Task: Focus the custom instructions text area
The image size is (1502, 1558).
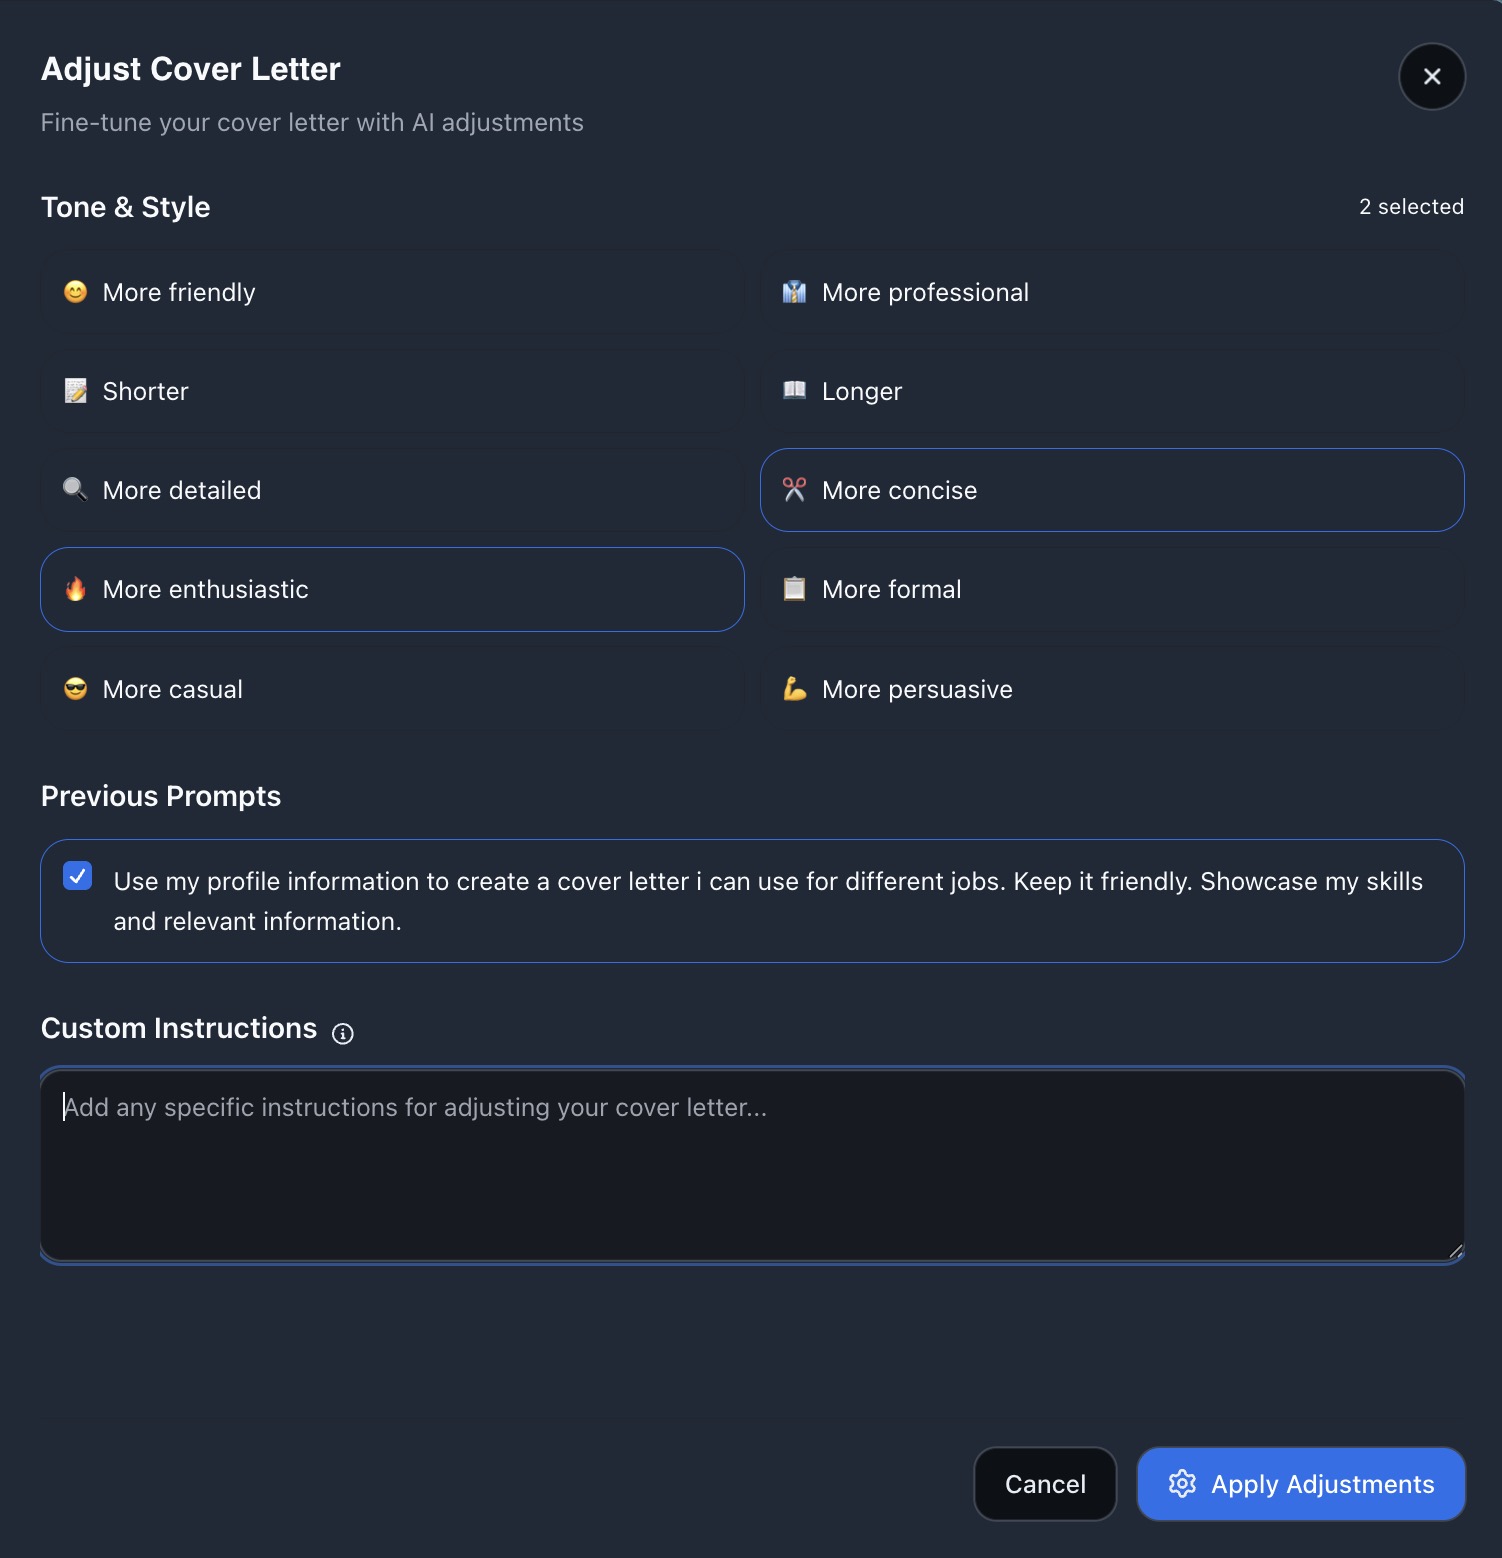Action: click(x=752, y=1165)
